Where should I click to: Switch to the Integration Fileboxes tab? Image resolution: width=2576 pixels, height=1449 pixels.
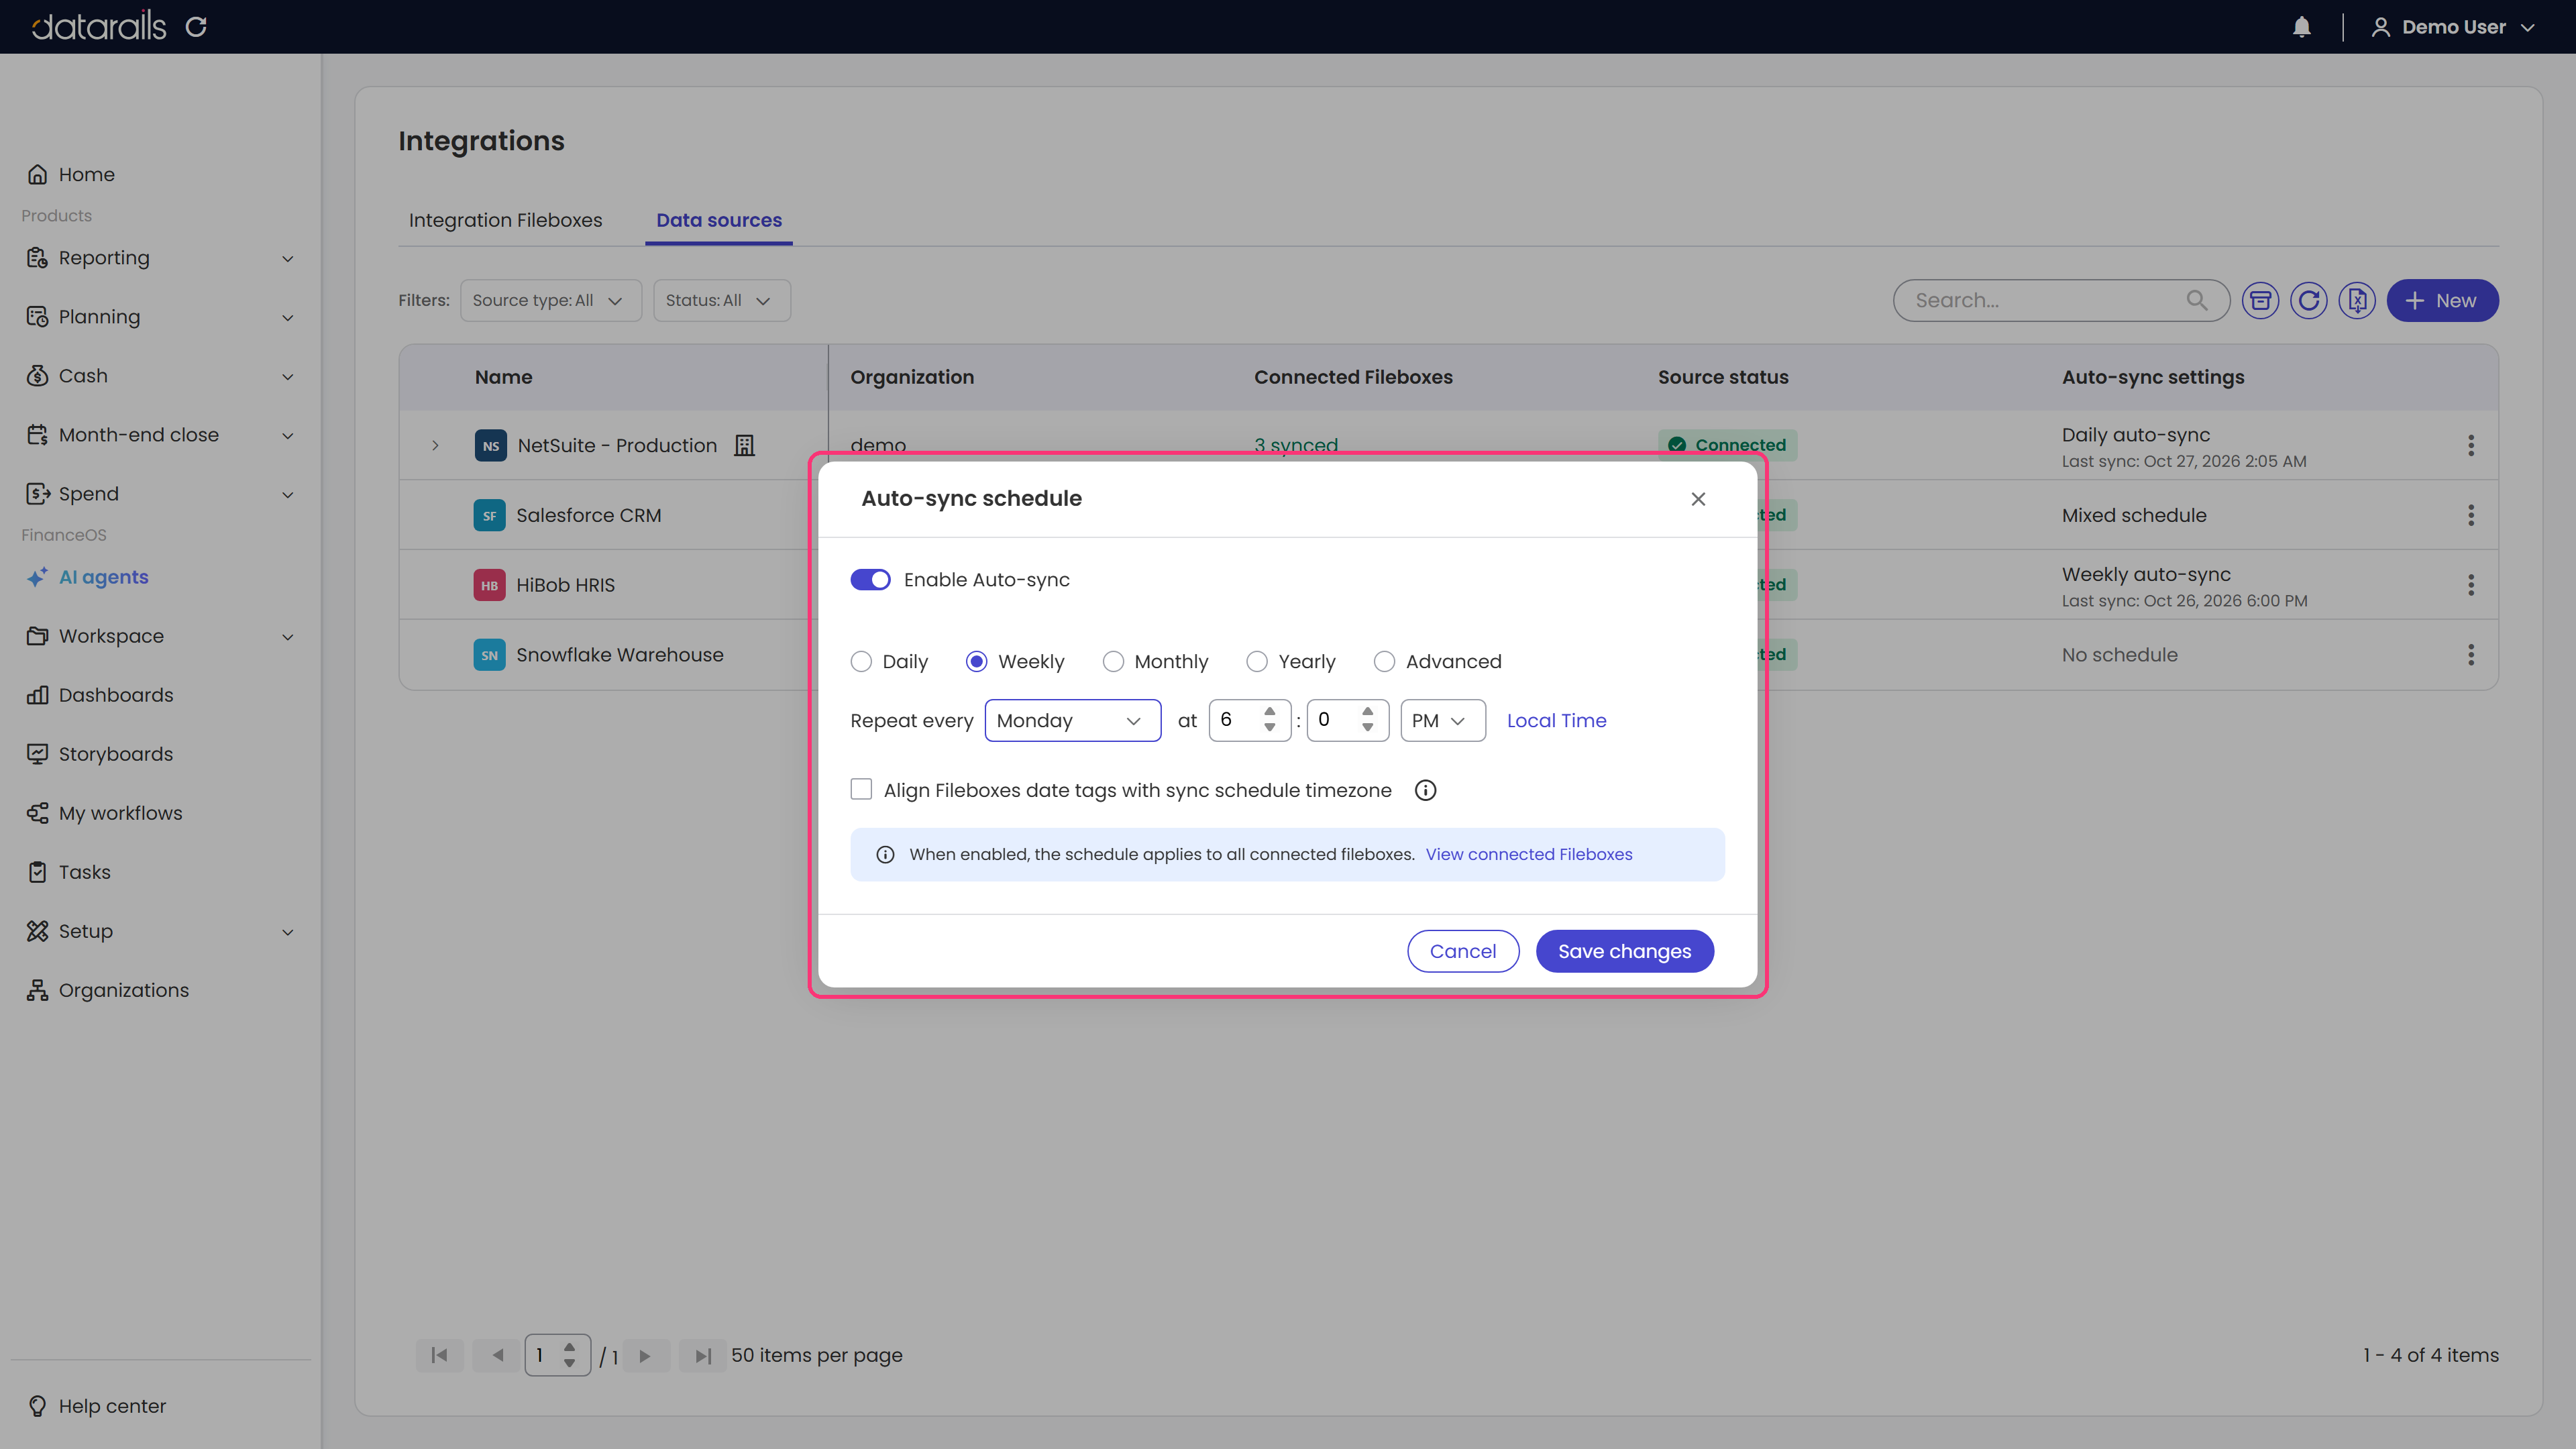(505, 220)
